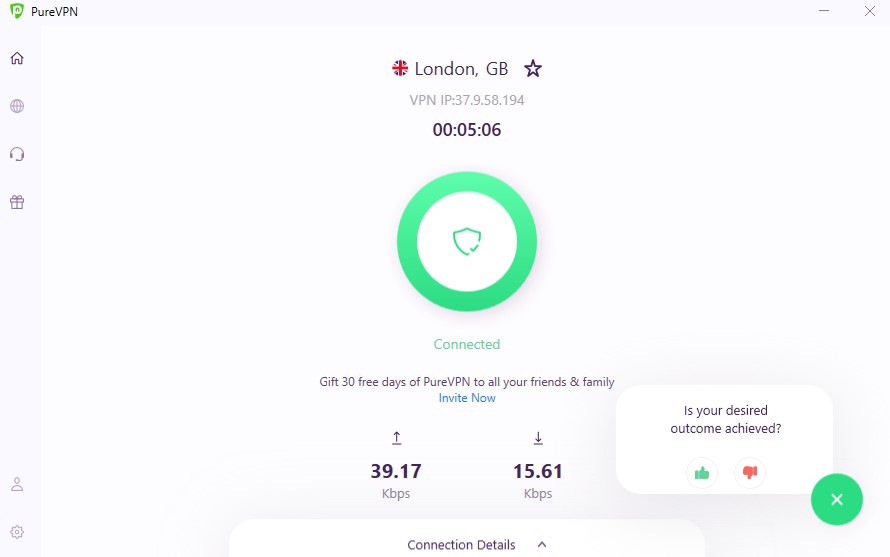
Task: Open the settings gear icon
Action: click(x=17, y=532)
